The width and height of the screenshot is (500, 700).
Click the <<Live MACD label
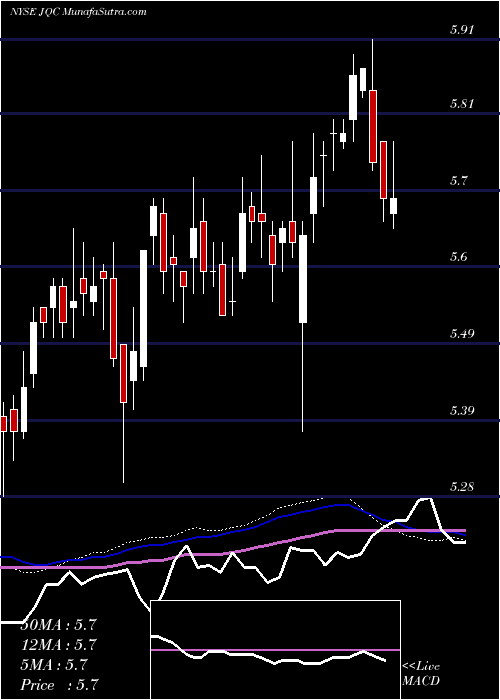point(421,674)
